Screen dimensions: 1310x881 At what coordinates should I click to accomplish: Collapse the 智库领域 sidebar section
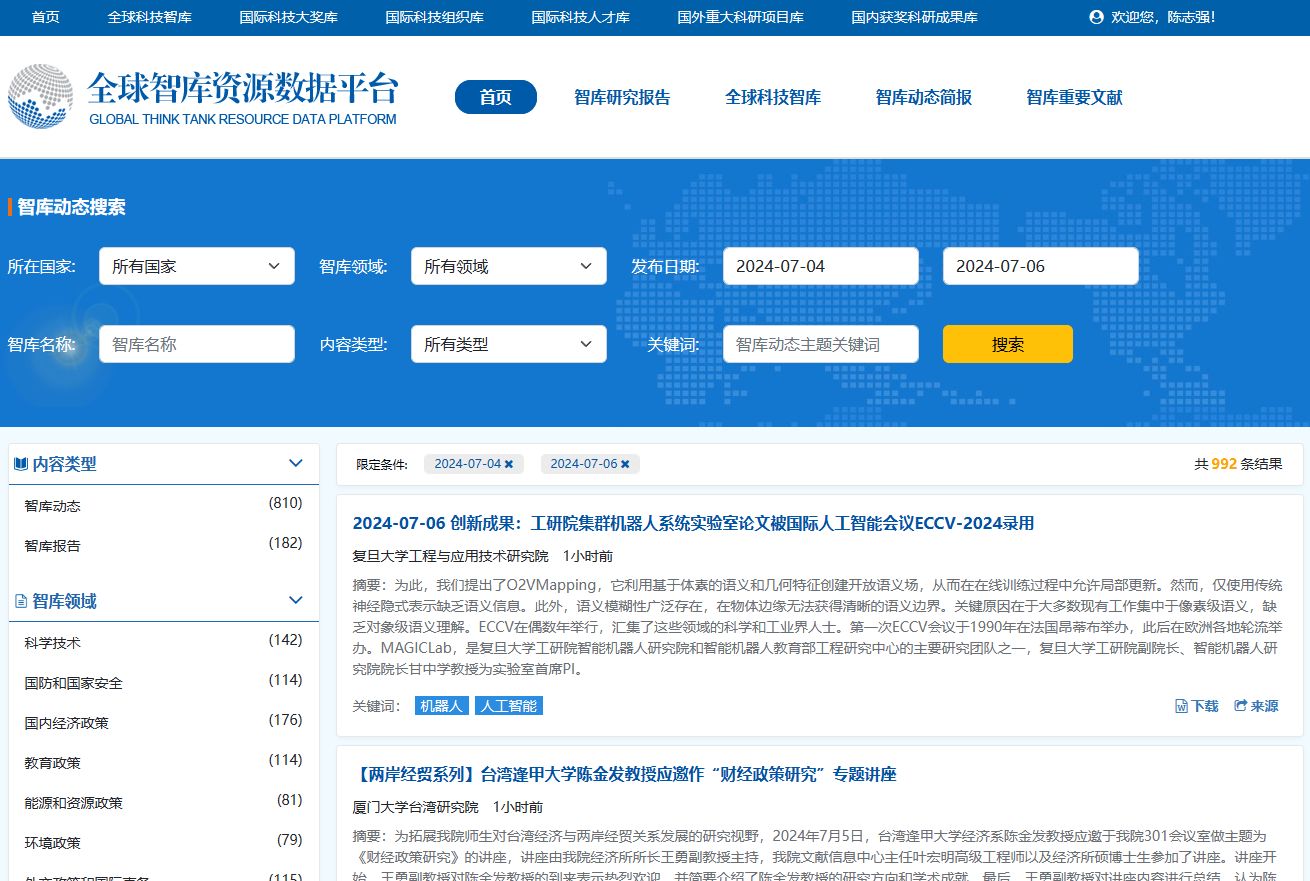(x=295, y=600)
